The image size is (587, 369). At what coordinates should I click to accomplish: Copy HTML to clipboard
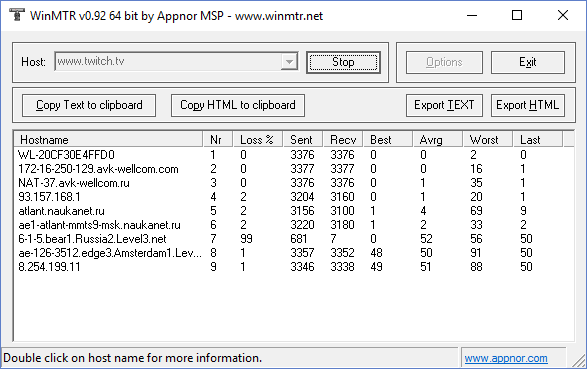point(238,105)
